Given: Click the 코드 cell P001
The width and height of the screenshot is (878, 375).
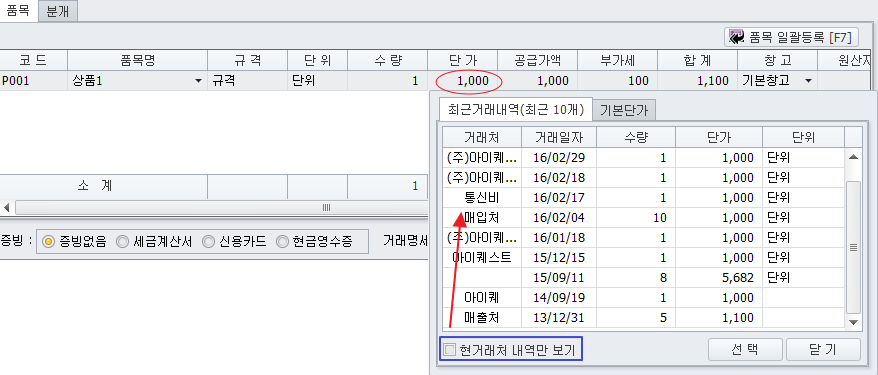Looking at the screenshot, I should tap(33, 81).
